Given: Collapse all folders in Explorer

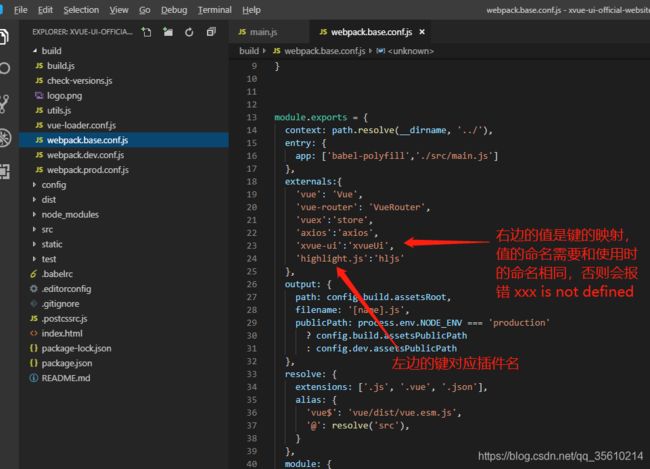Looking at the screenshot, I should (211, 32).
